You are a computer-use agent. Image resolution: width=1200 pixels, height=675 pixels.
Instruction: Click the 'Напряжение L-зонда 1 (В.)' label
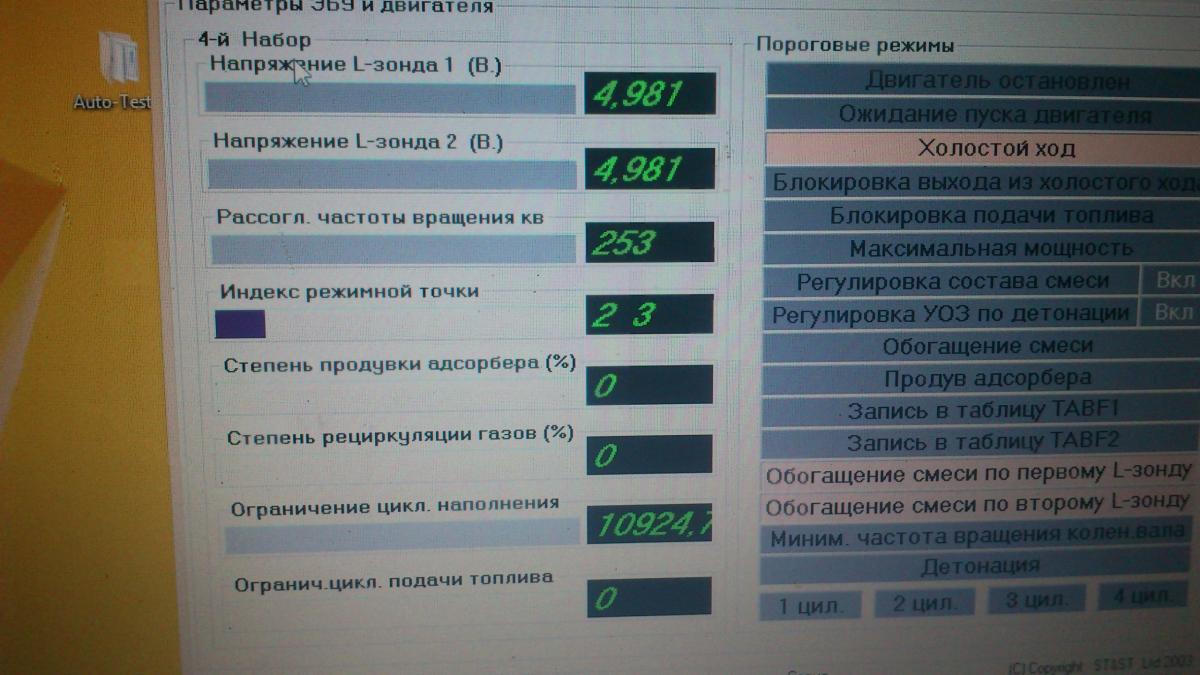(x=354, y=65)
